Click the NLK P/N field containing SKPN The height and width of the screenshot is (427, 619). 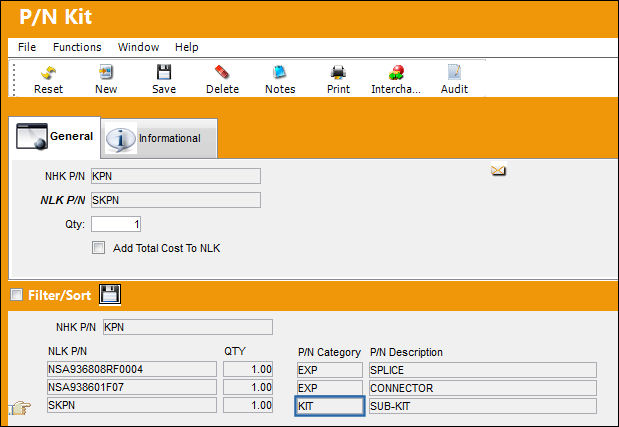click(176, 200)
